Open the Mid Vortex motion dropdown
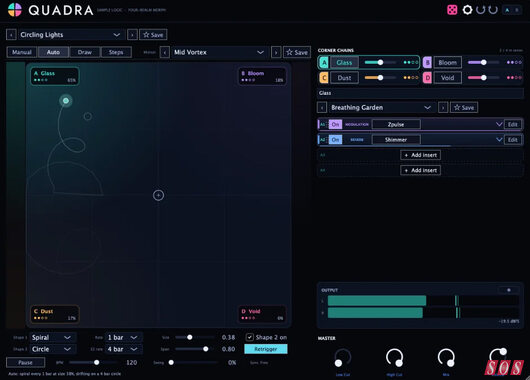 219,52
